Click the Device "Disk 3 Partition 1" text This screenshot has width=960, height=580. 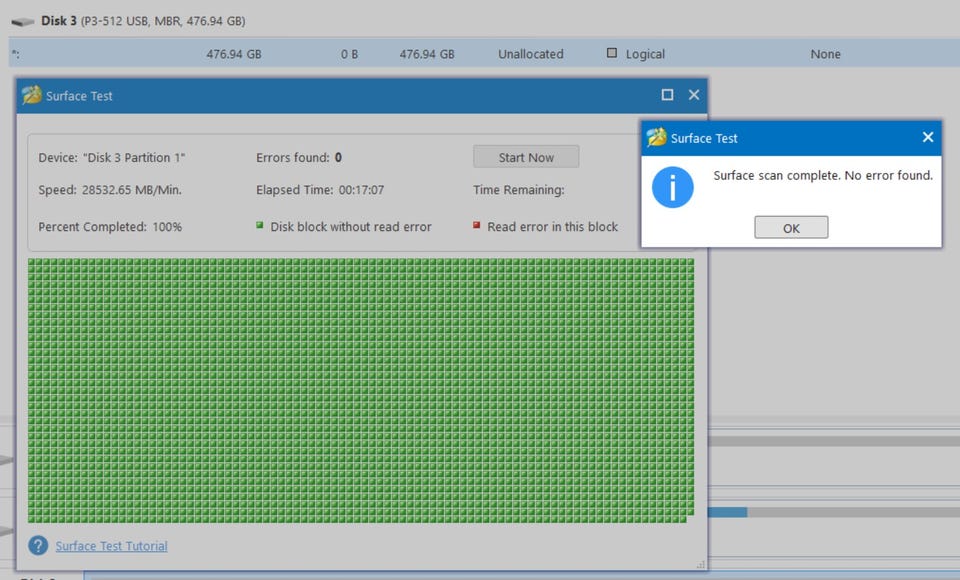111,157
